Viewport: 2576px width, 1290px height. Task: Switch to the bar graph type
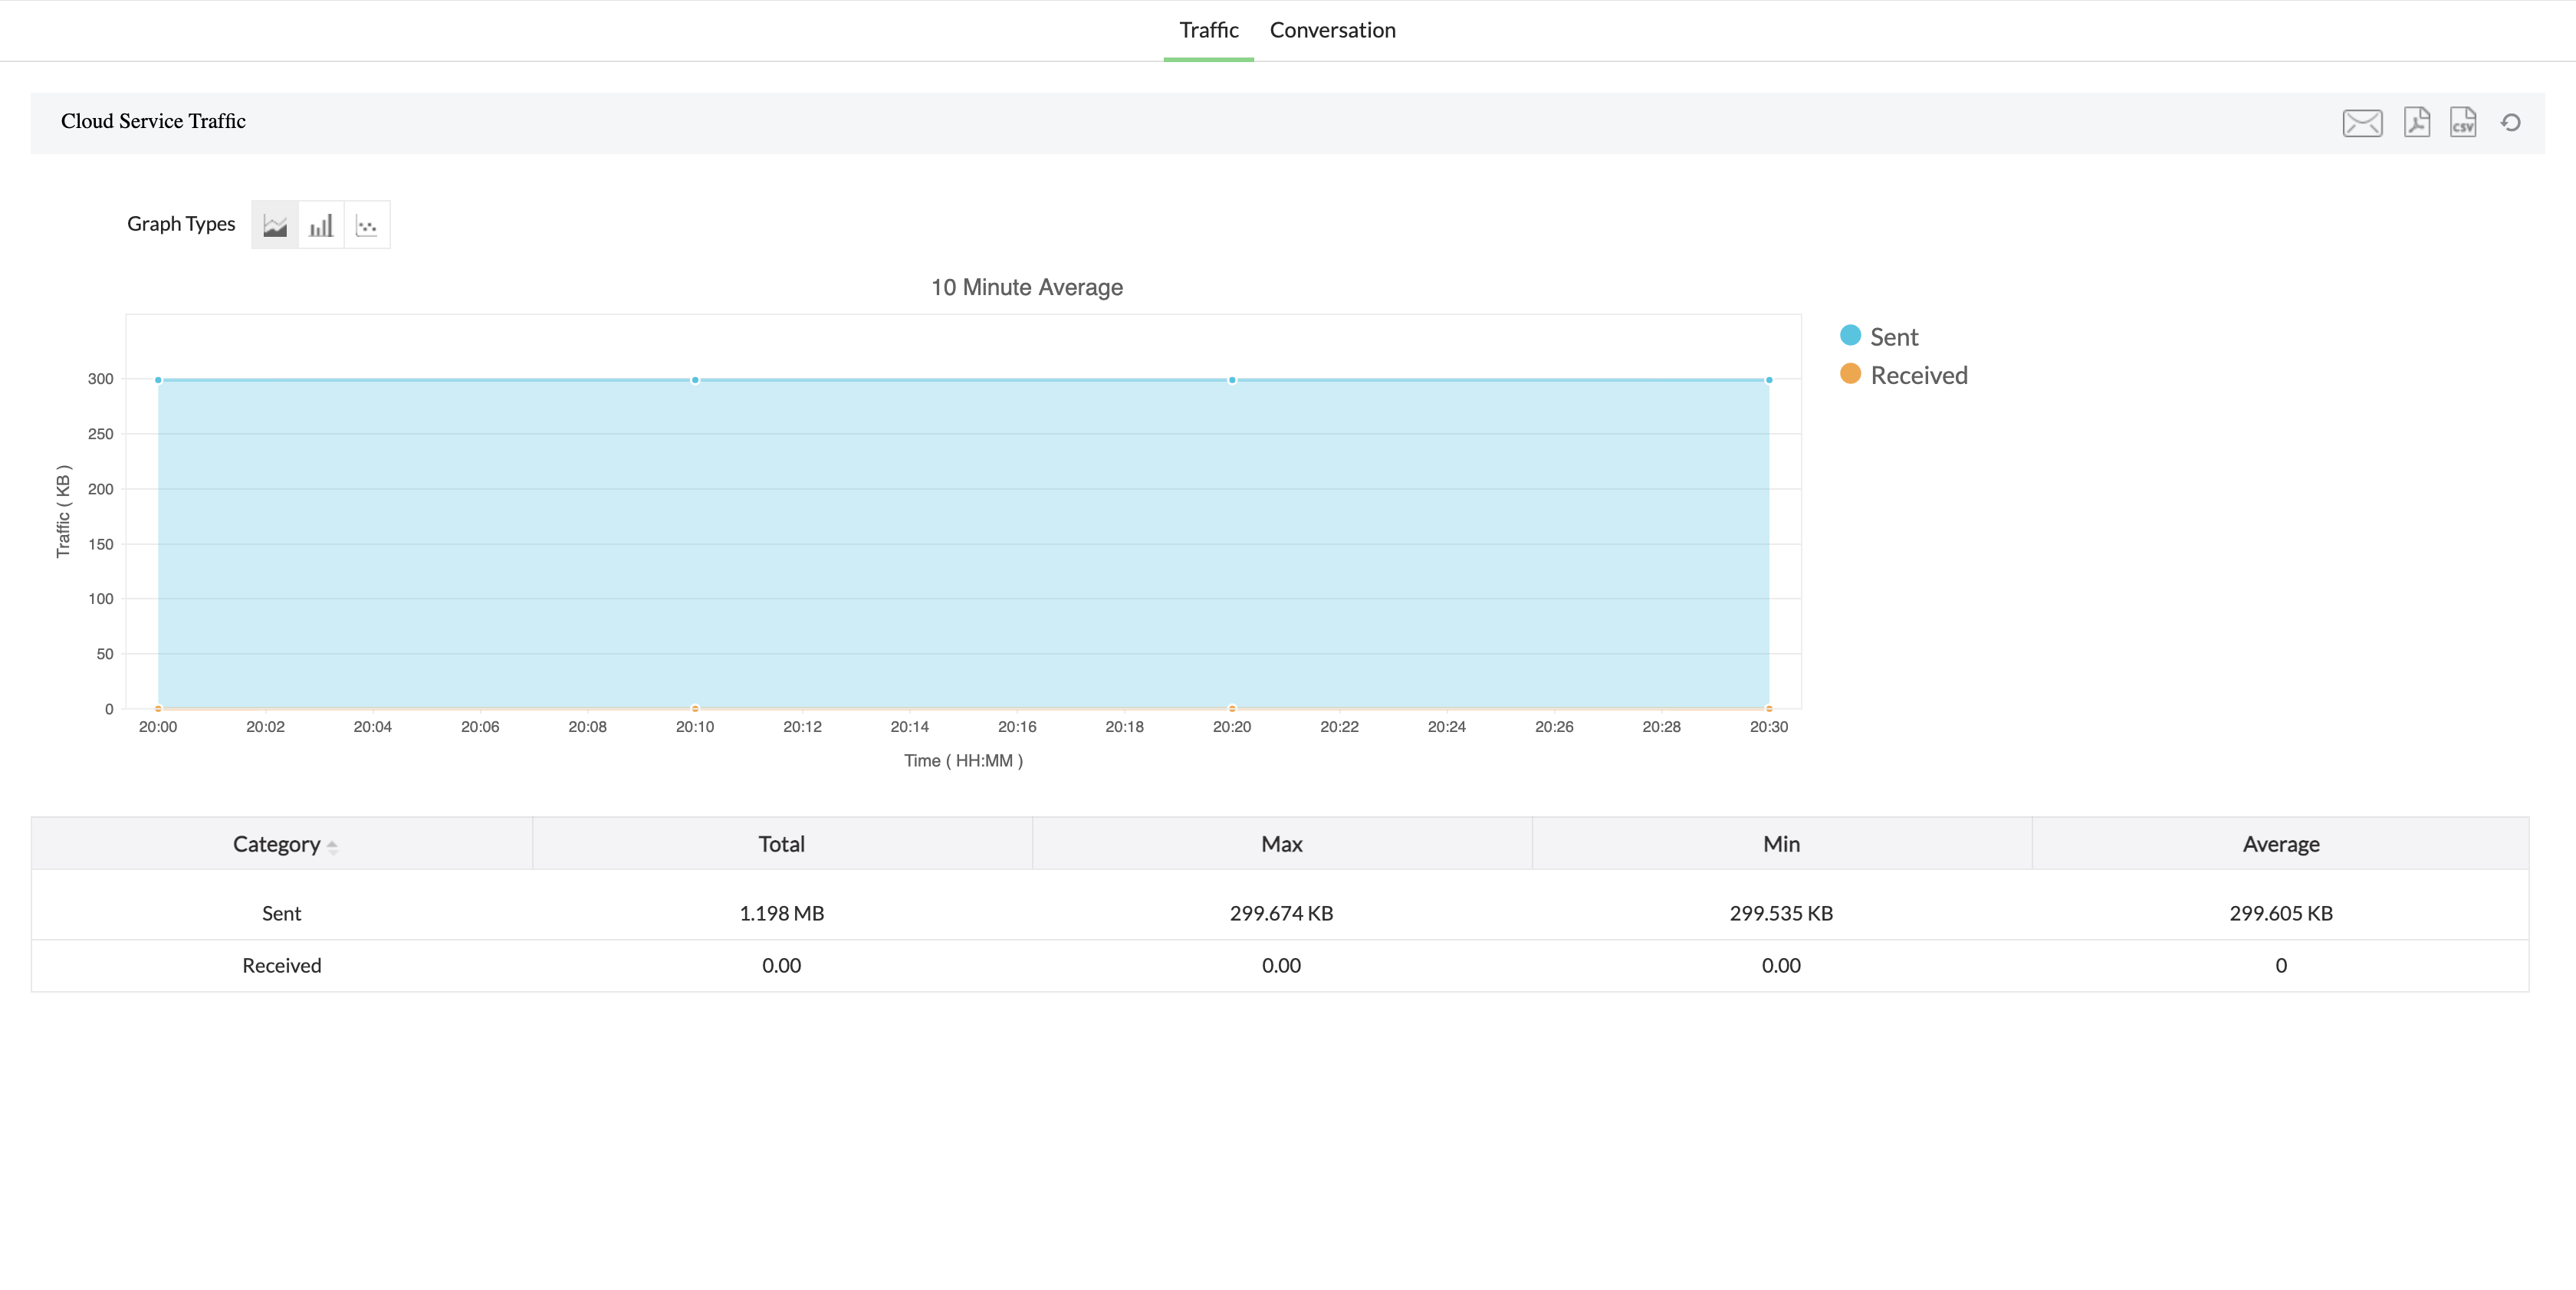tap(321, 225)
